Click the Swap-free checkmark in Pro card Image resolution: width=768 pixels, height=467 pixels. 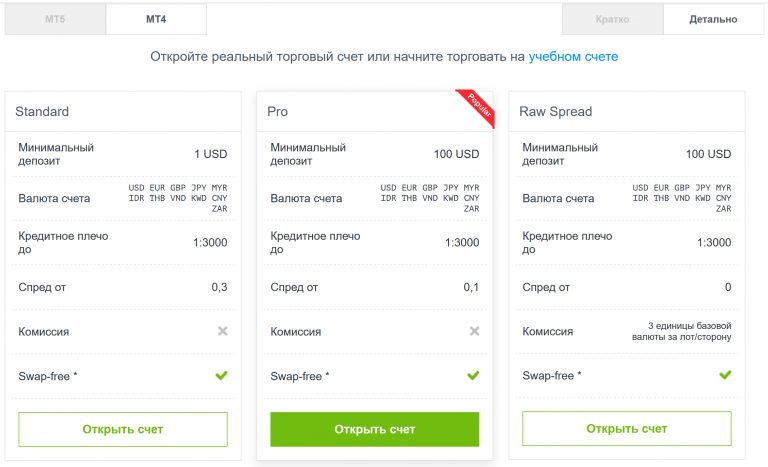point(474,376)
